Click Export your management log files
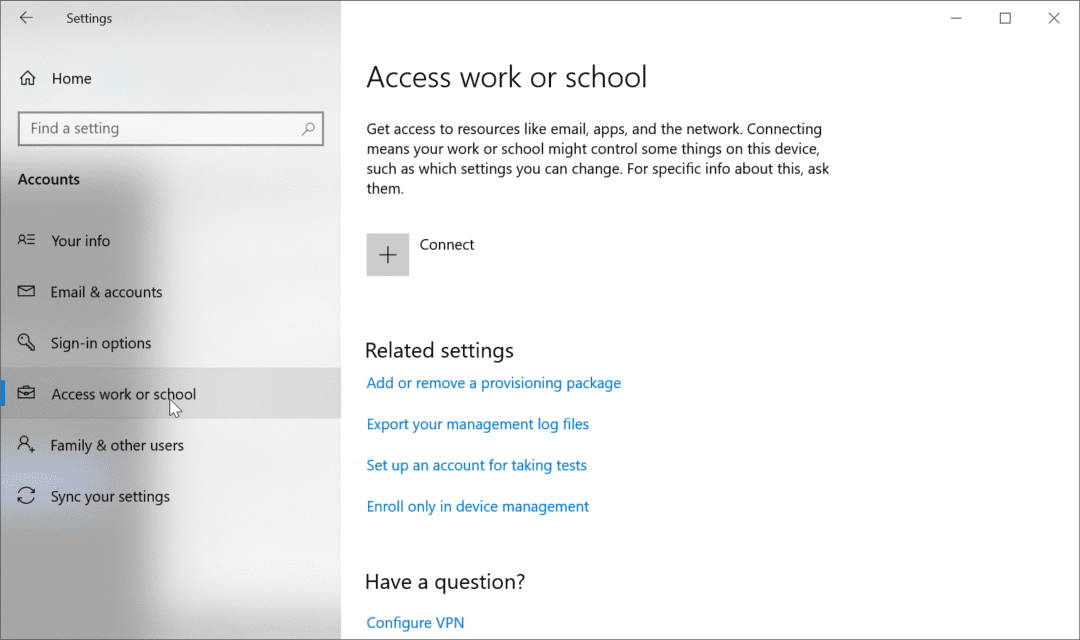The width and height of the screenshot is (1080, 640). (x=477, y=423)
